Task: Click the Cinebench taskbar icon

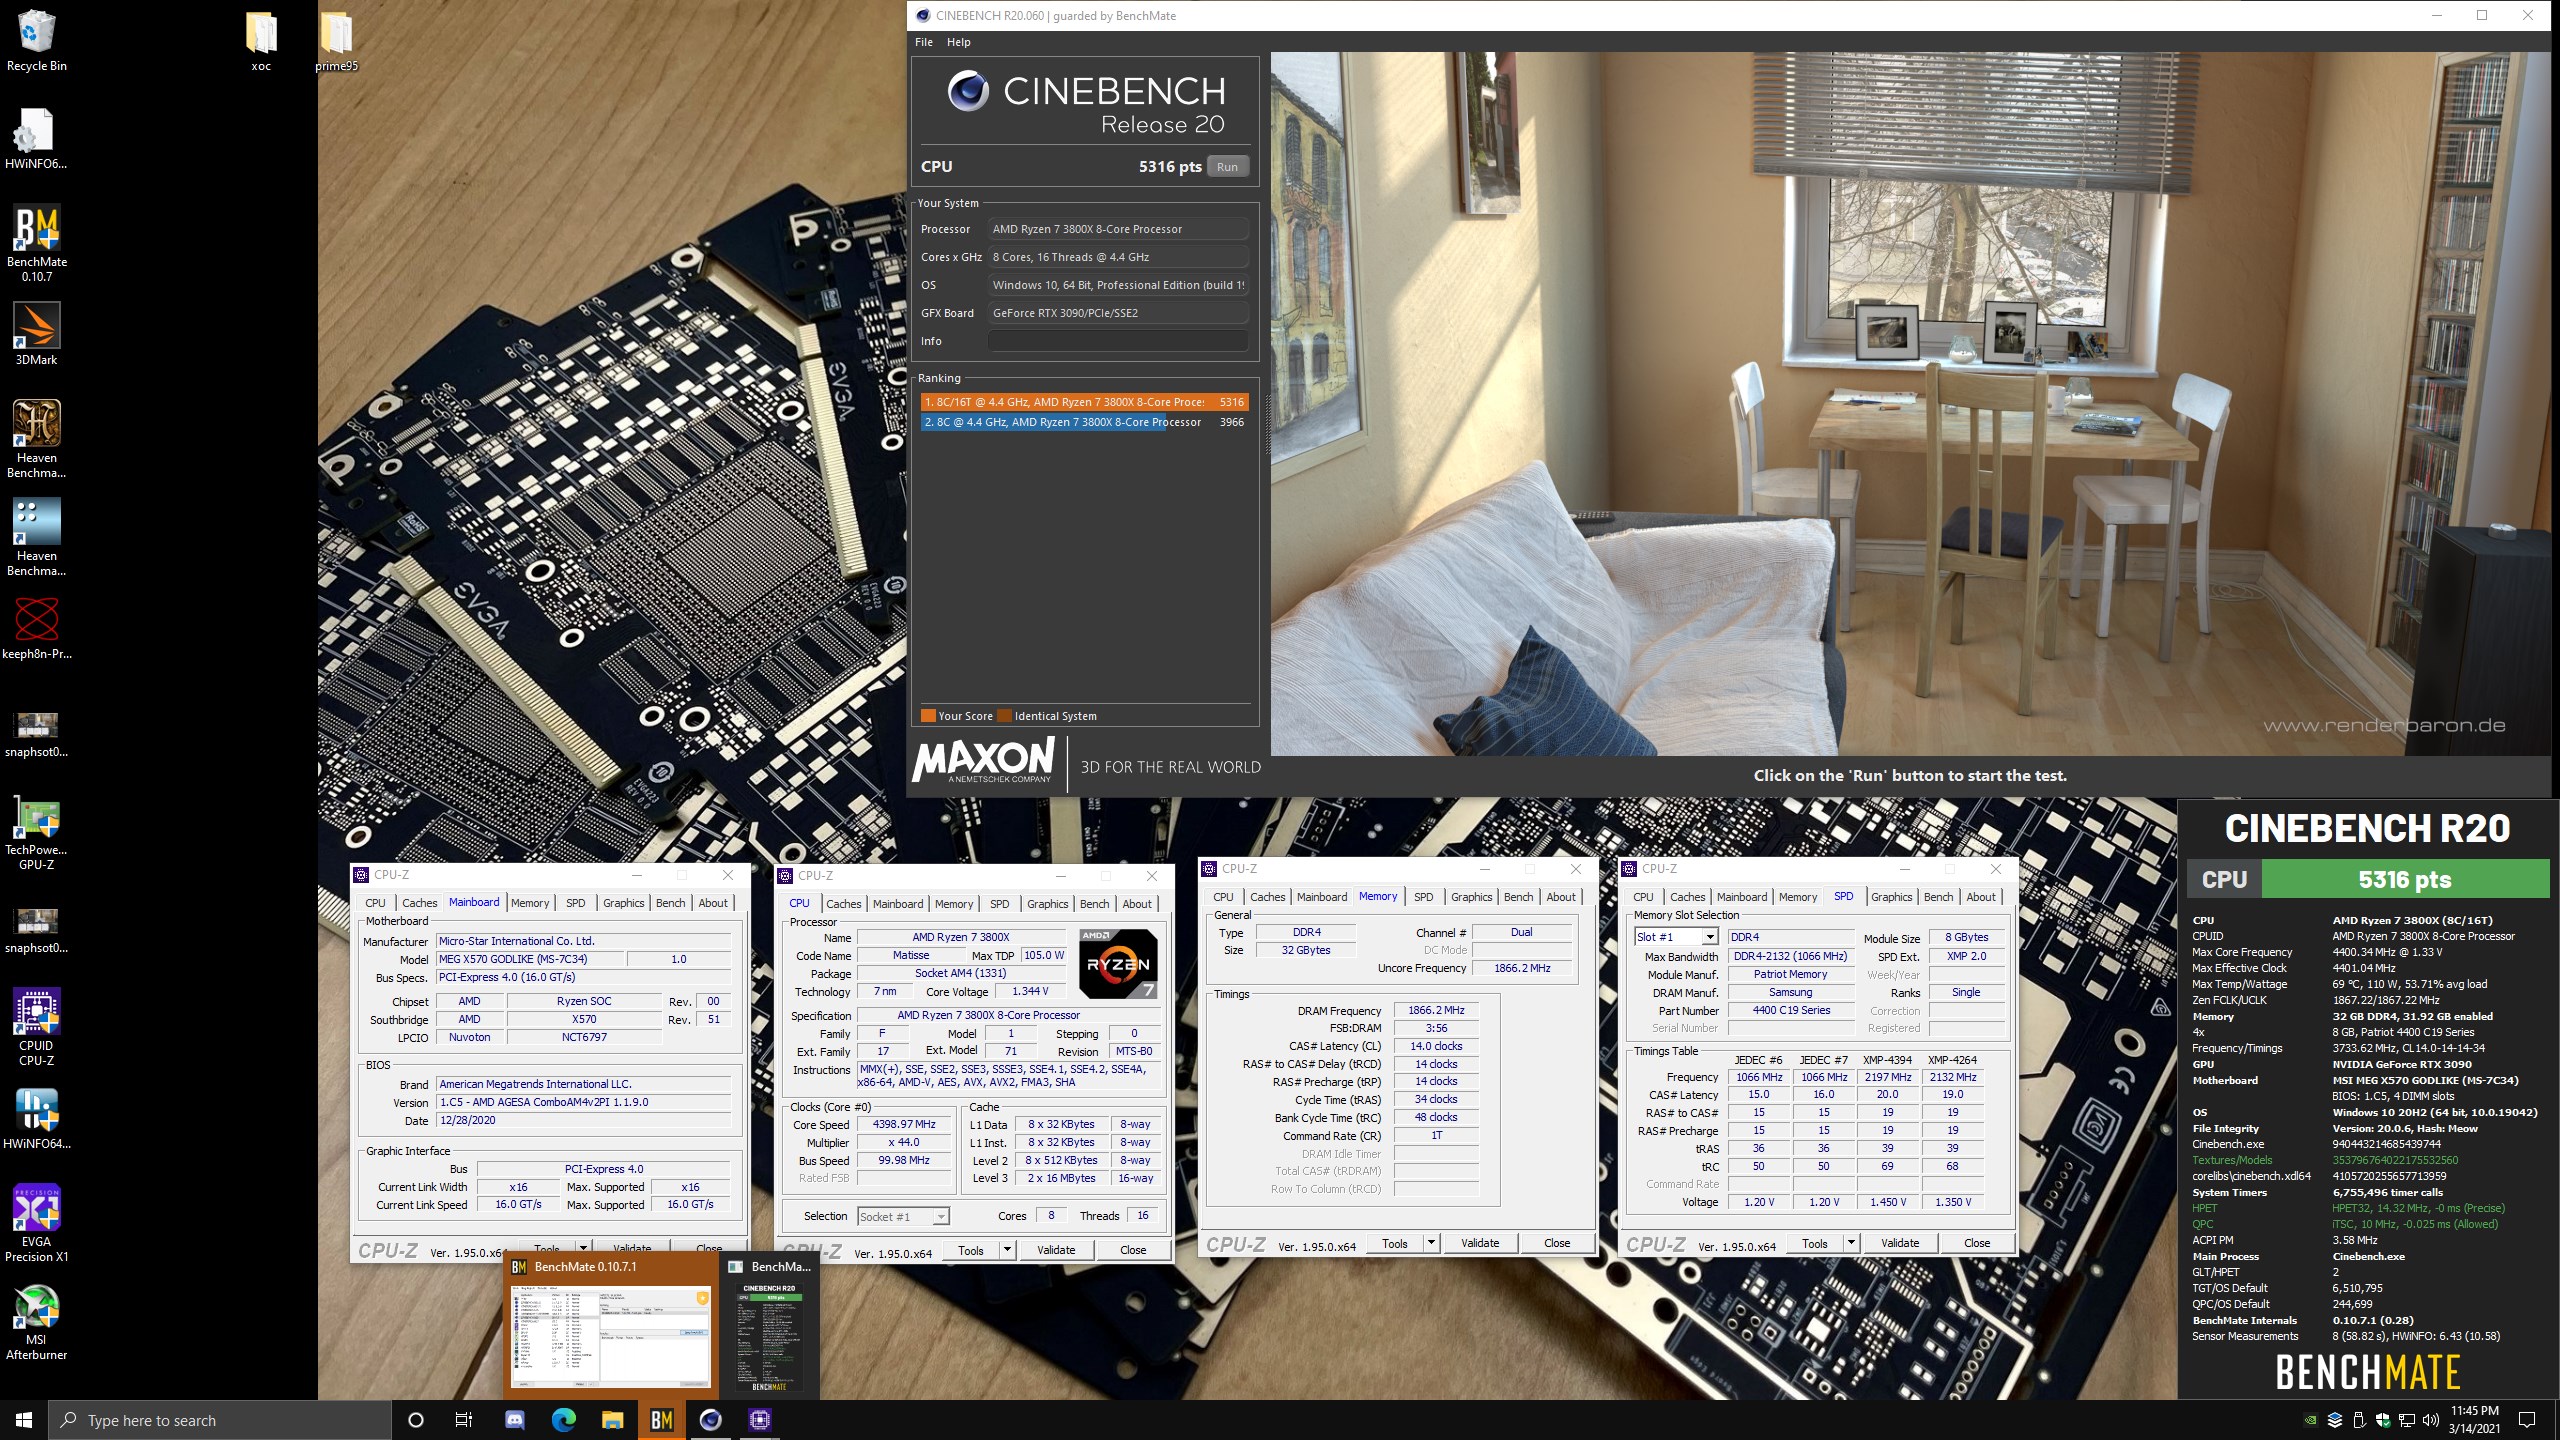Action: 710,1420
